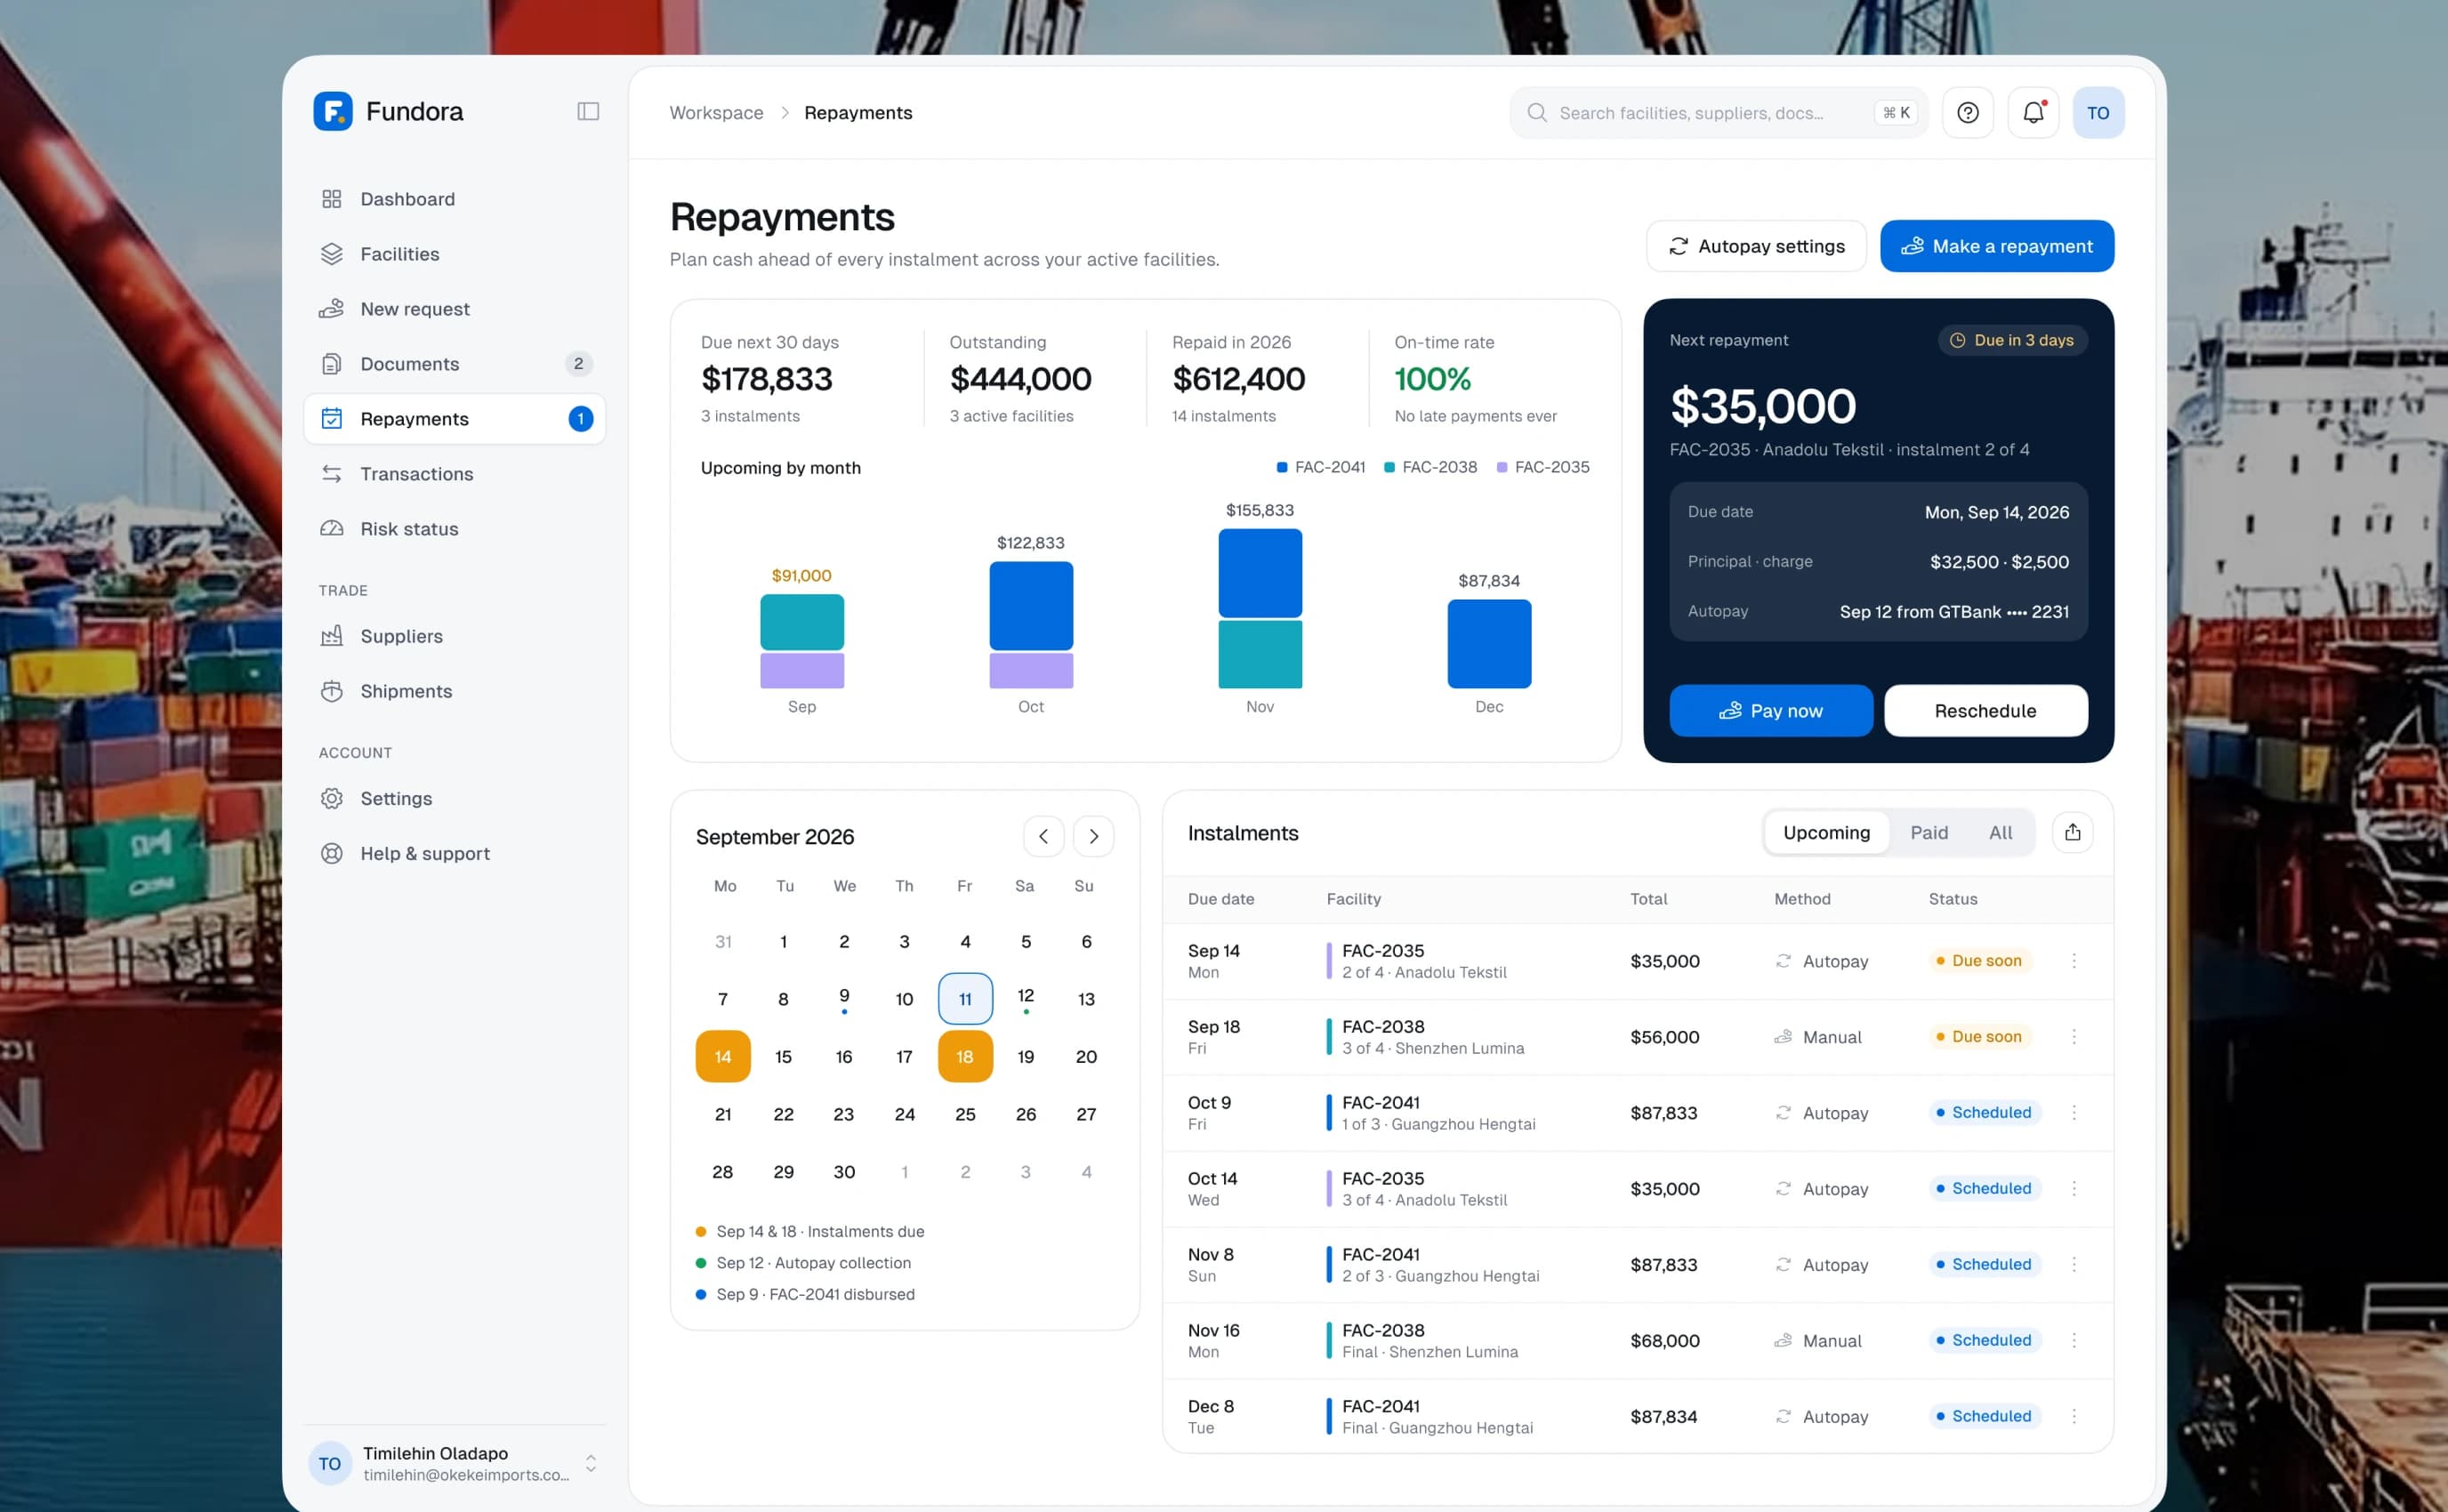Click the $444,000 outstanding value

point(1020,379)
